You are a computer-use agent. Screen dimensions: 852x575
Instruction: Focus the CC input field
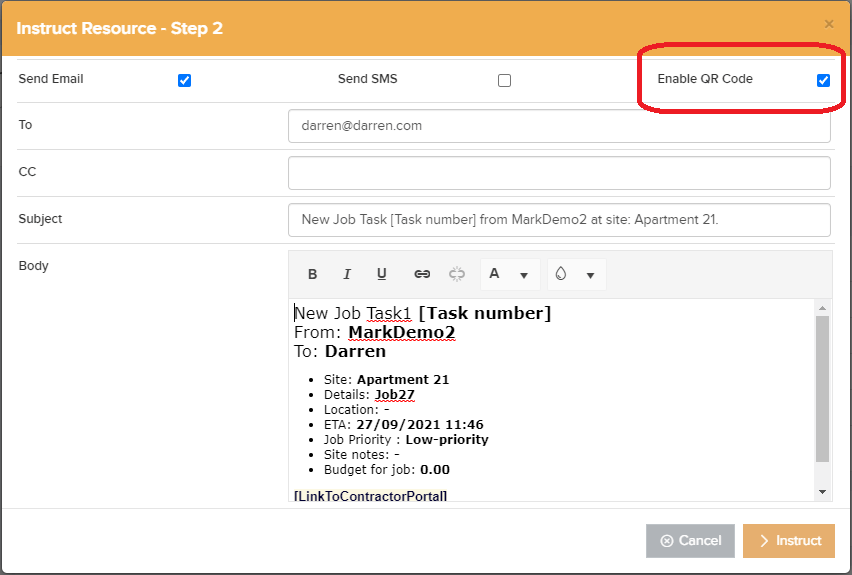[x=559, y=173]
